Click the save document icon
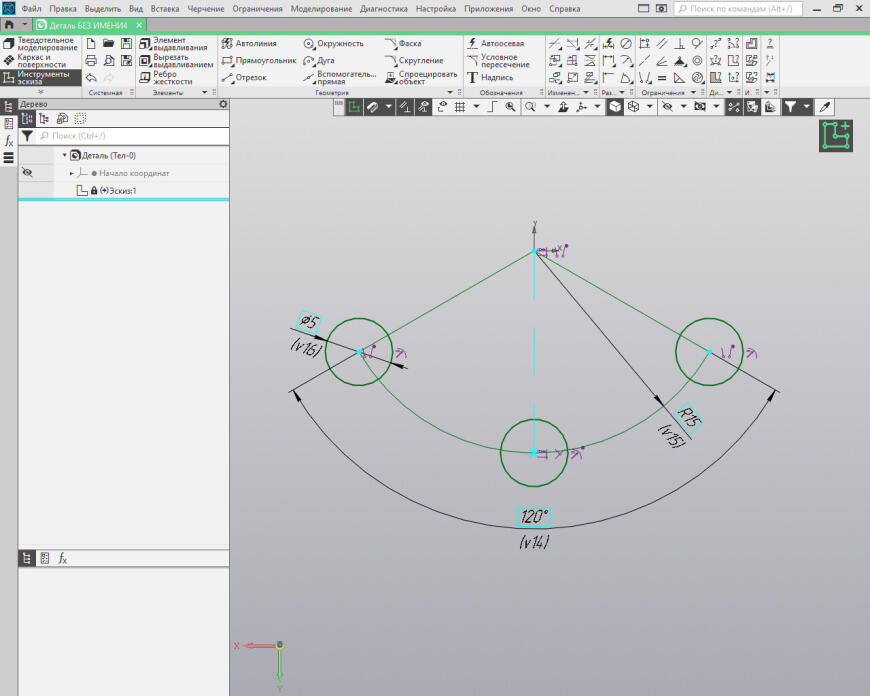The width and height of the screenshot is (870, 696). (x=126, y=44)
